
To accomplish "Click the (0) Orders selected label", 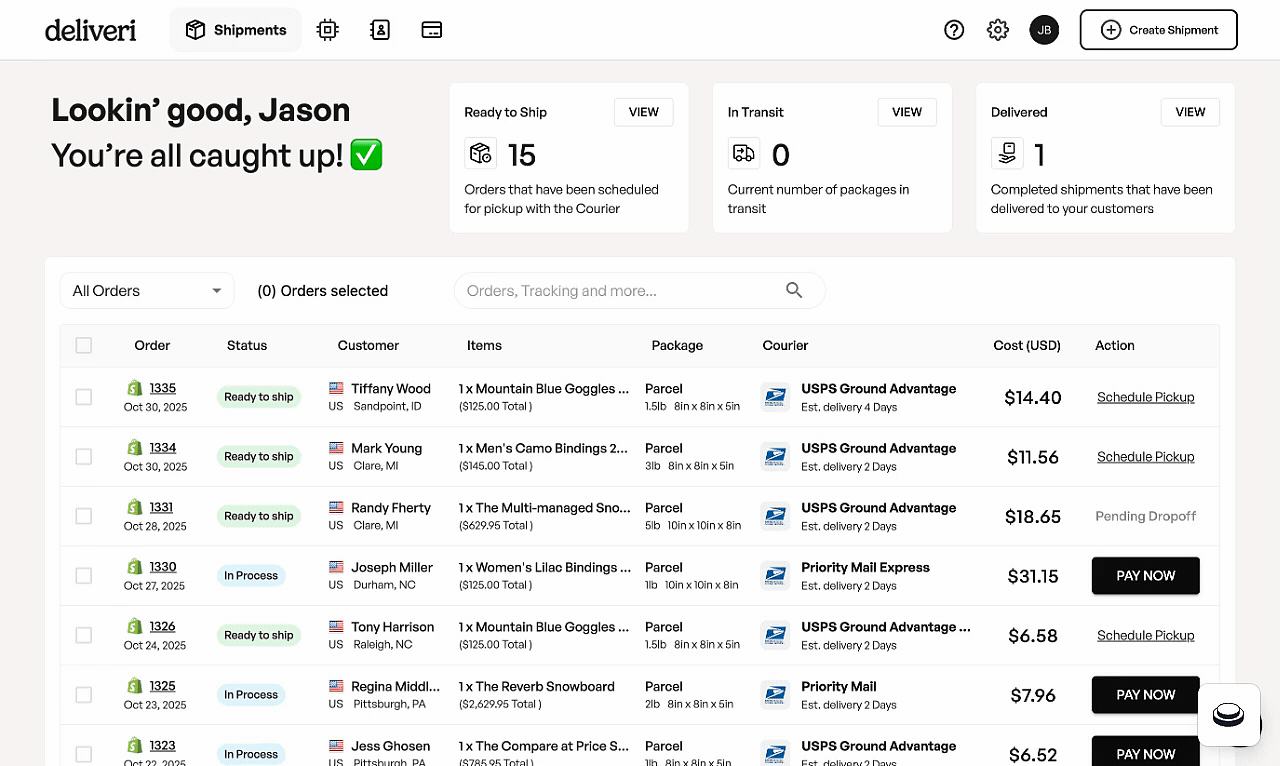I will (x=323, y=290).
